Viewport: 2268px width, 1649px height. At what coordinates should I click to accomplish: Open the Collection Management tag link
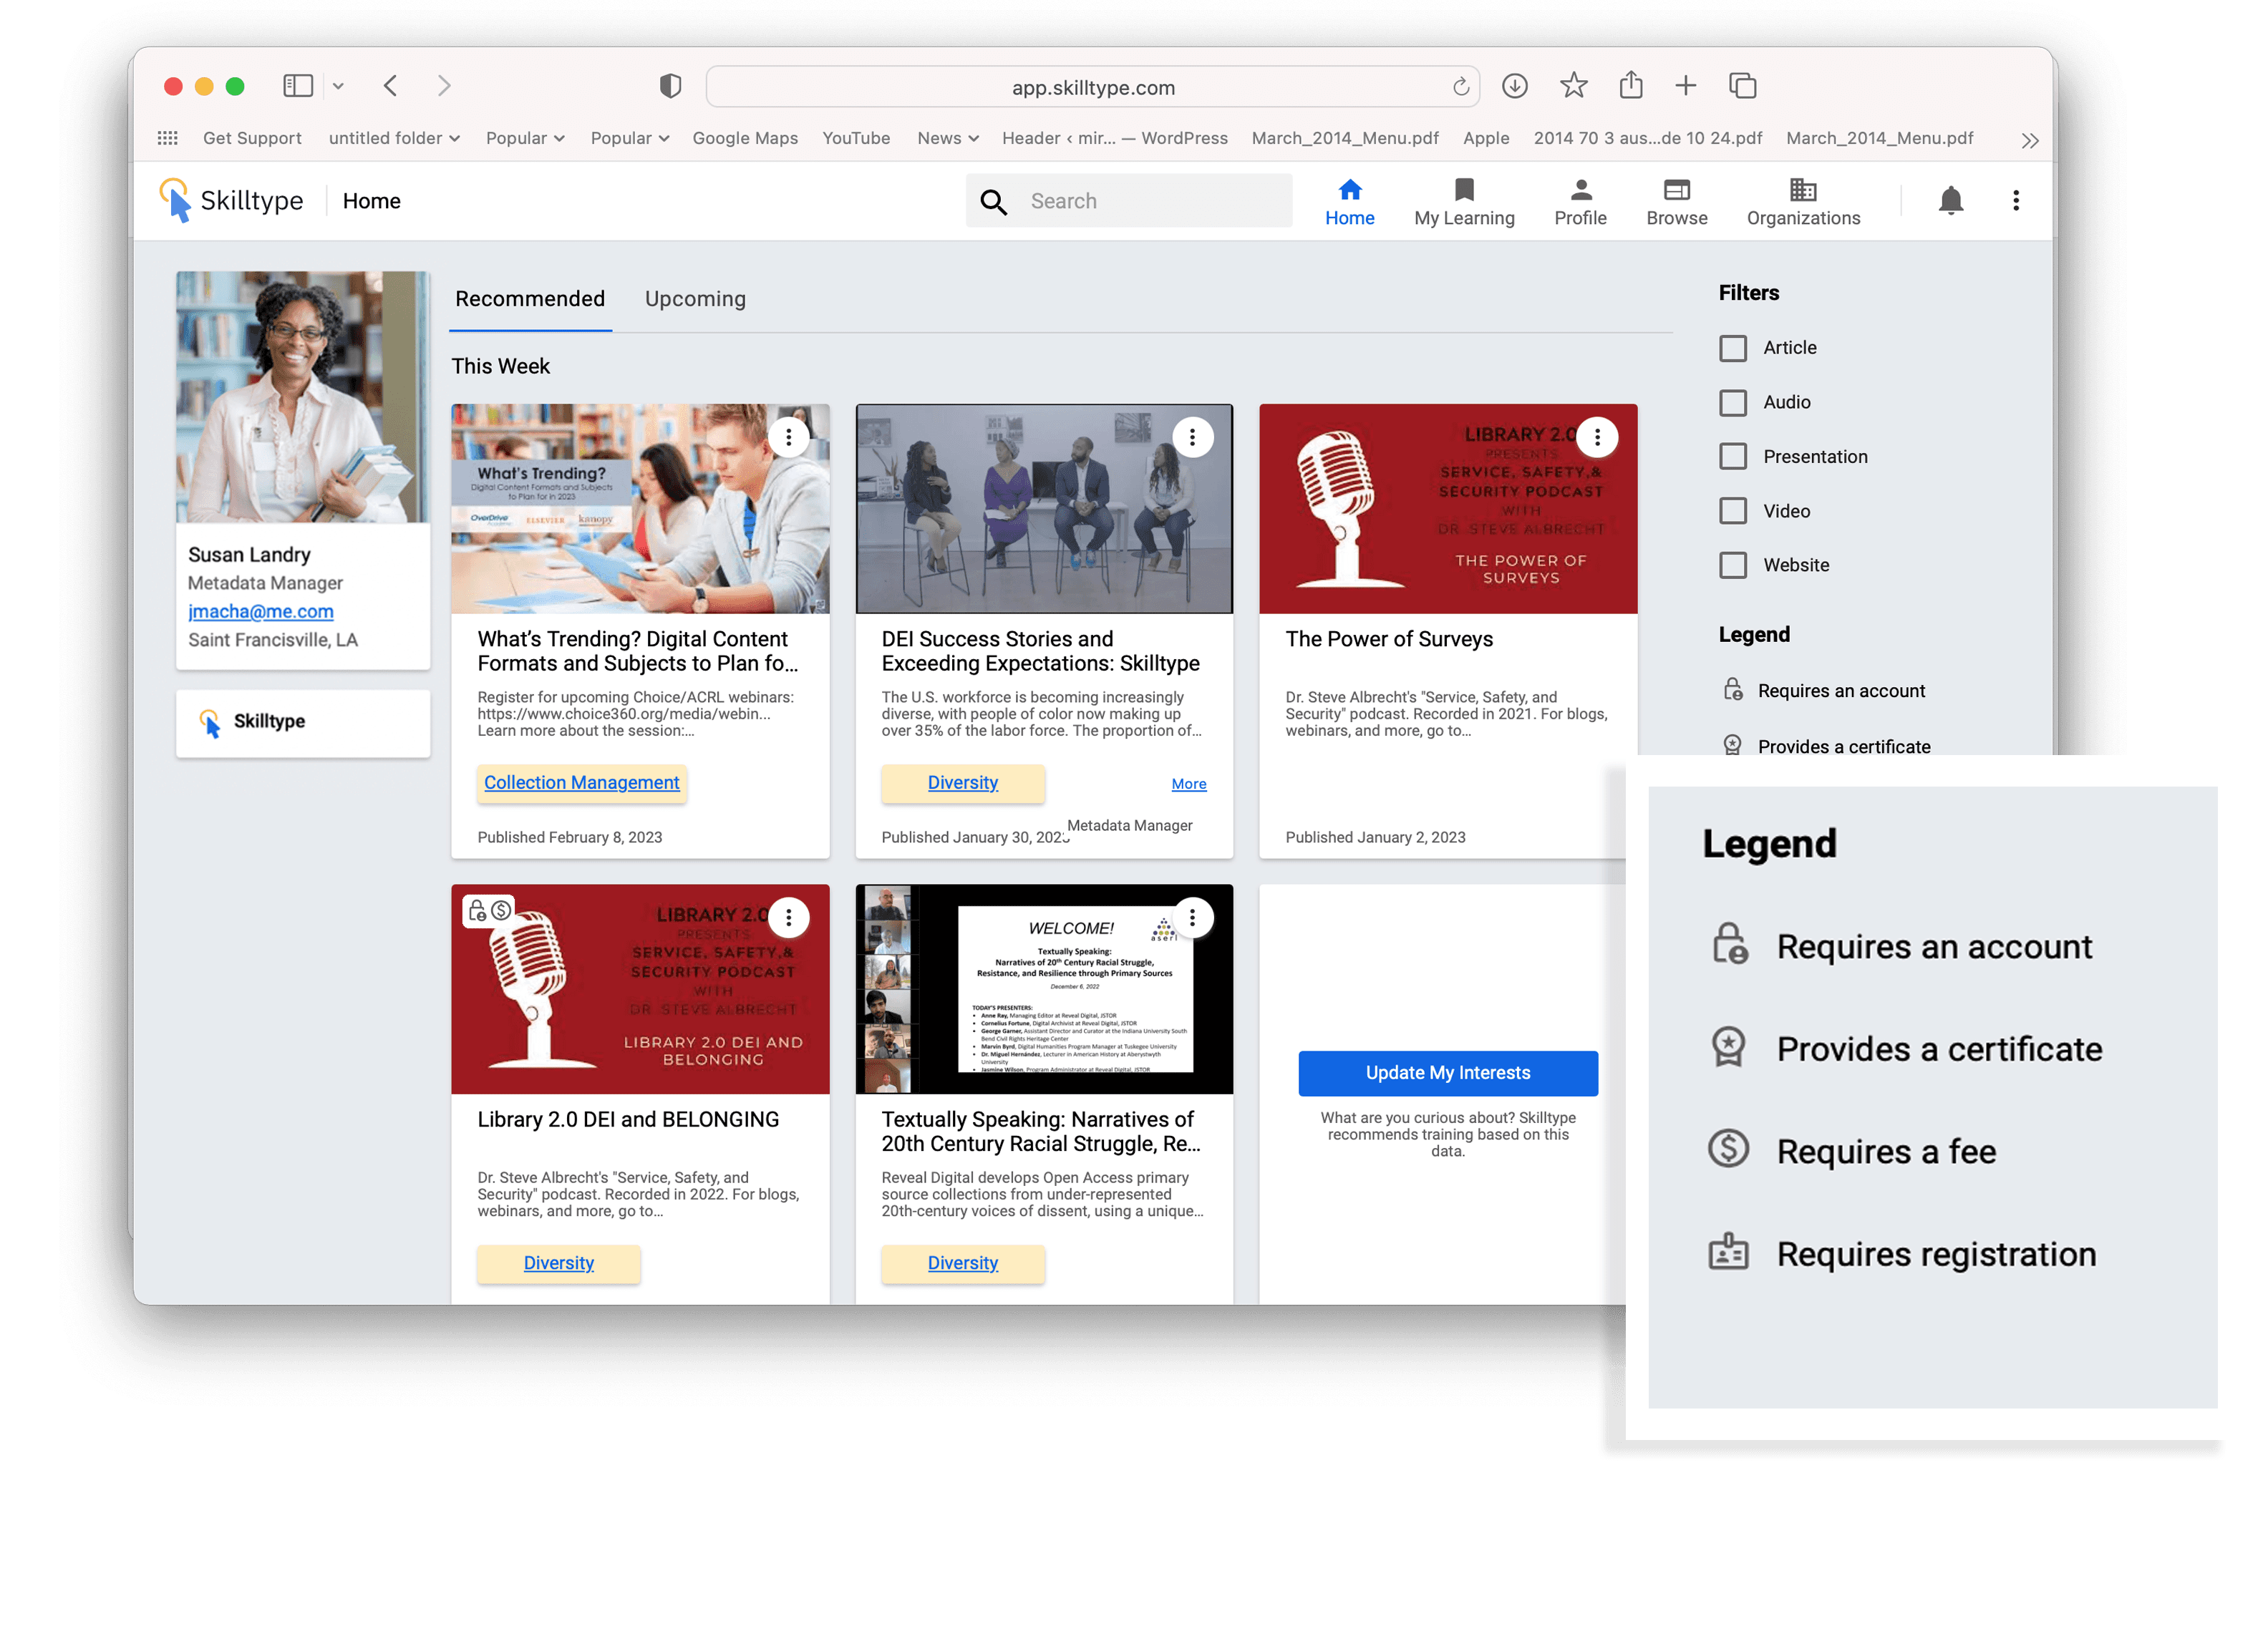point(581,783)
